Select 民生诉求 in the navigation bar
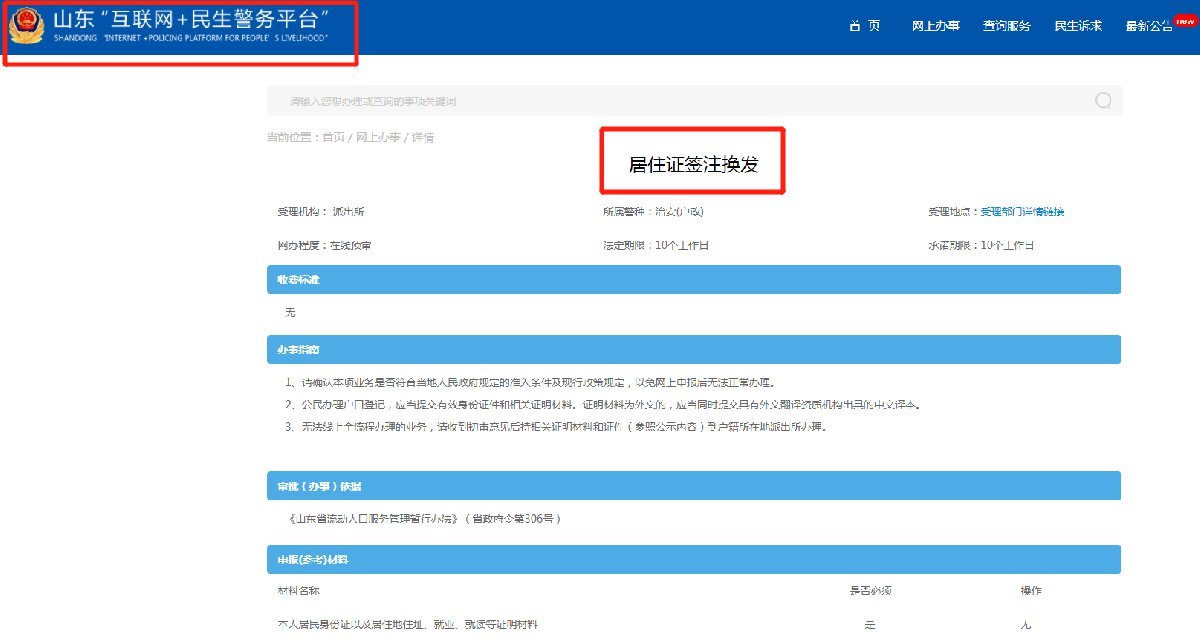 pos(1077,26)
